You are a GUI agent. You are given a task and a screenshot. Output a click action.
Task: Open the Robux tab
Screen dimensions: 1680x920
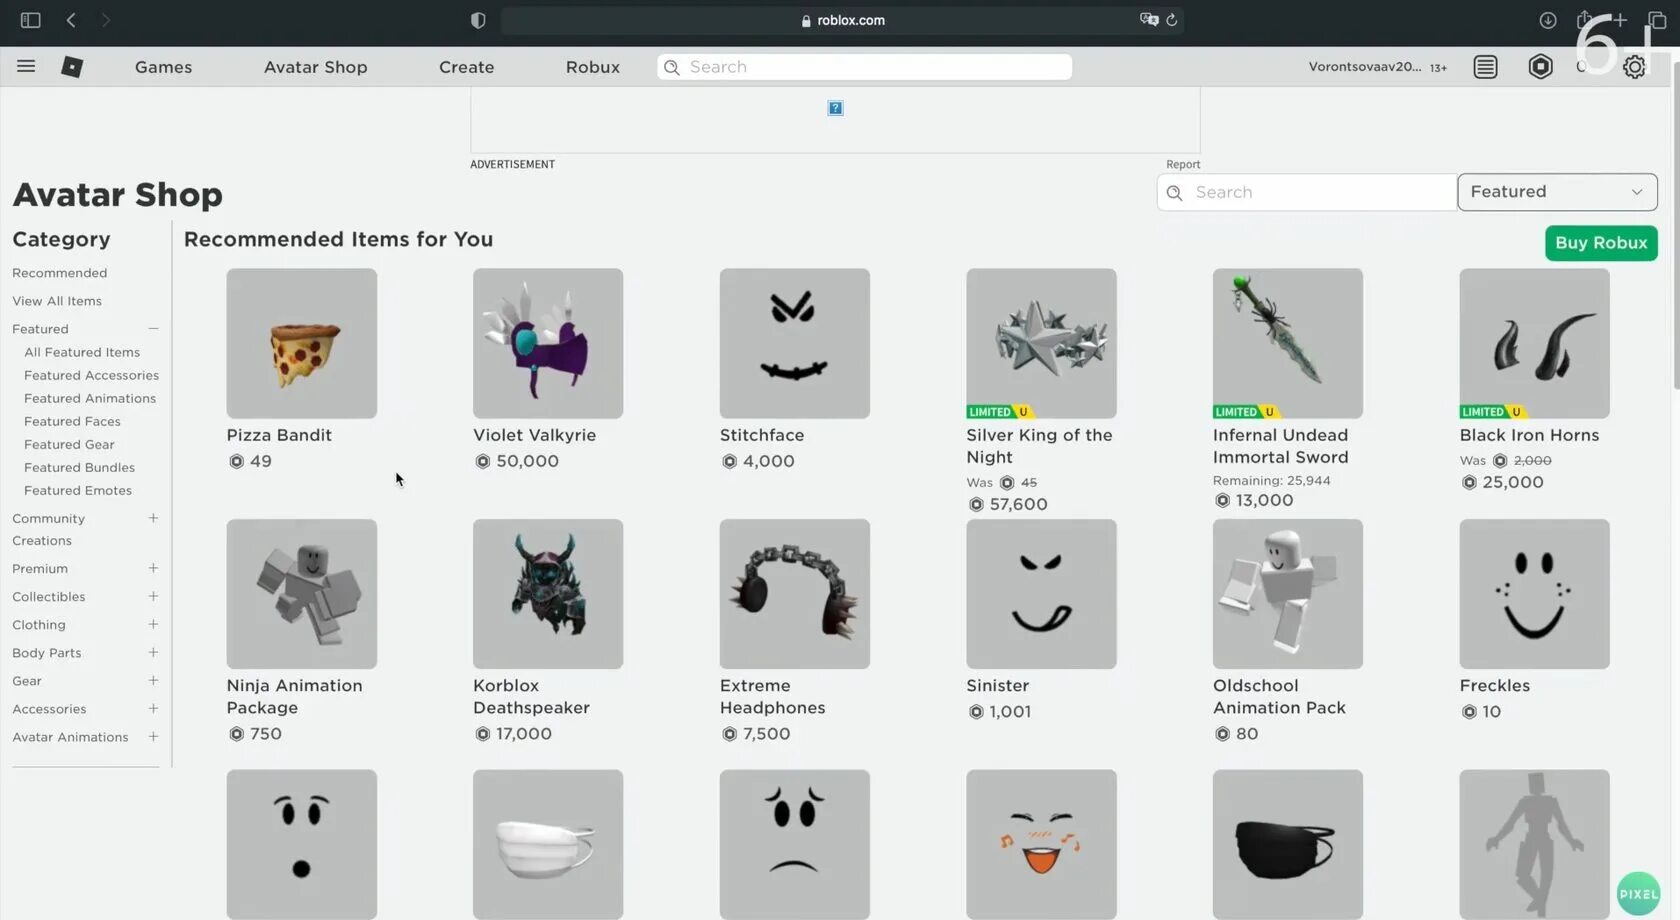pos(593,67)
